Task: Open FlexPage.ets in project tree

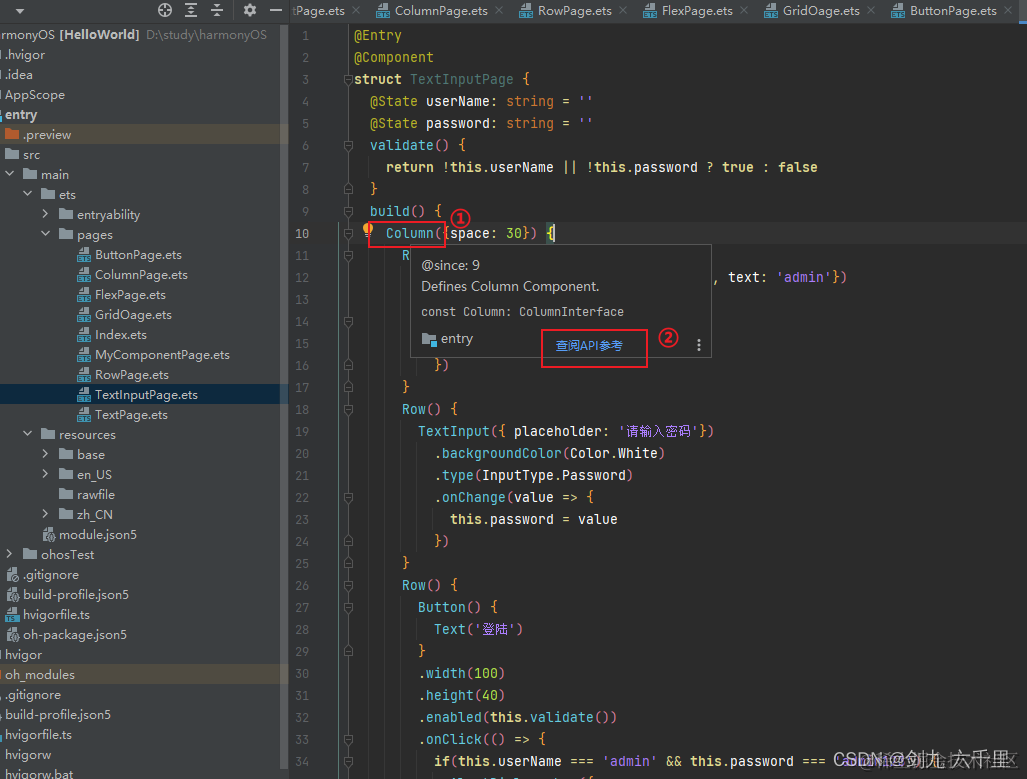Action: coord(130,295)
